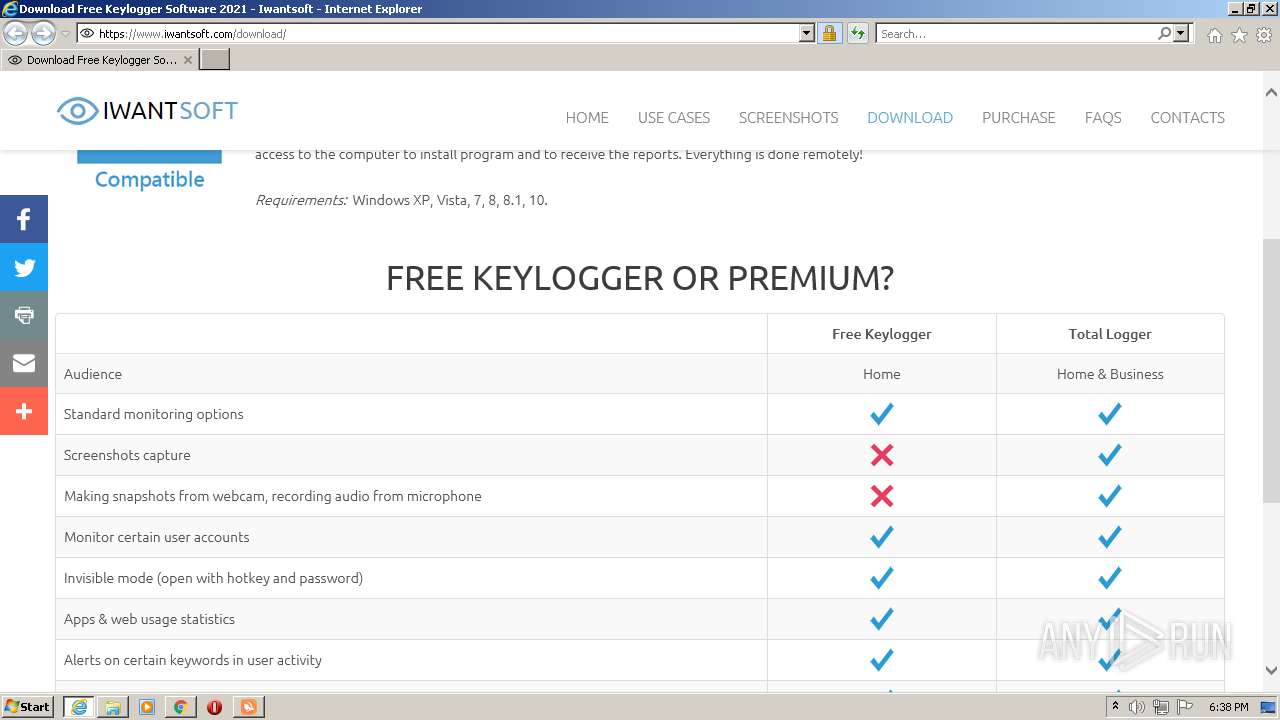Open the FAQS navigation link
This screenshot has height=720, width=1280.
tap(1102, 118)
